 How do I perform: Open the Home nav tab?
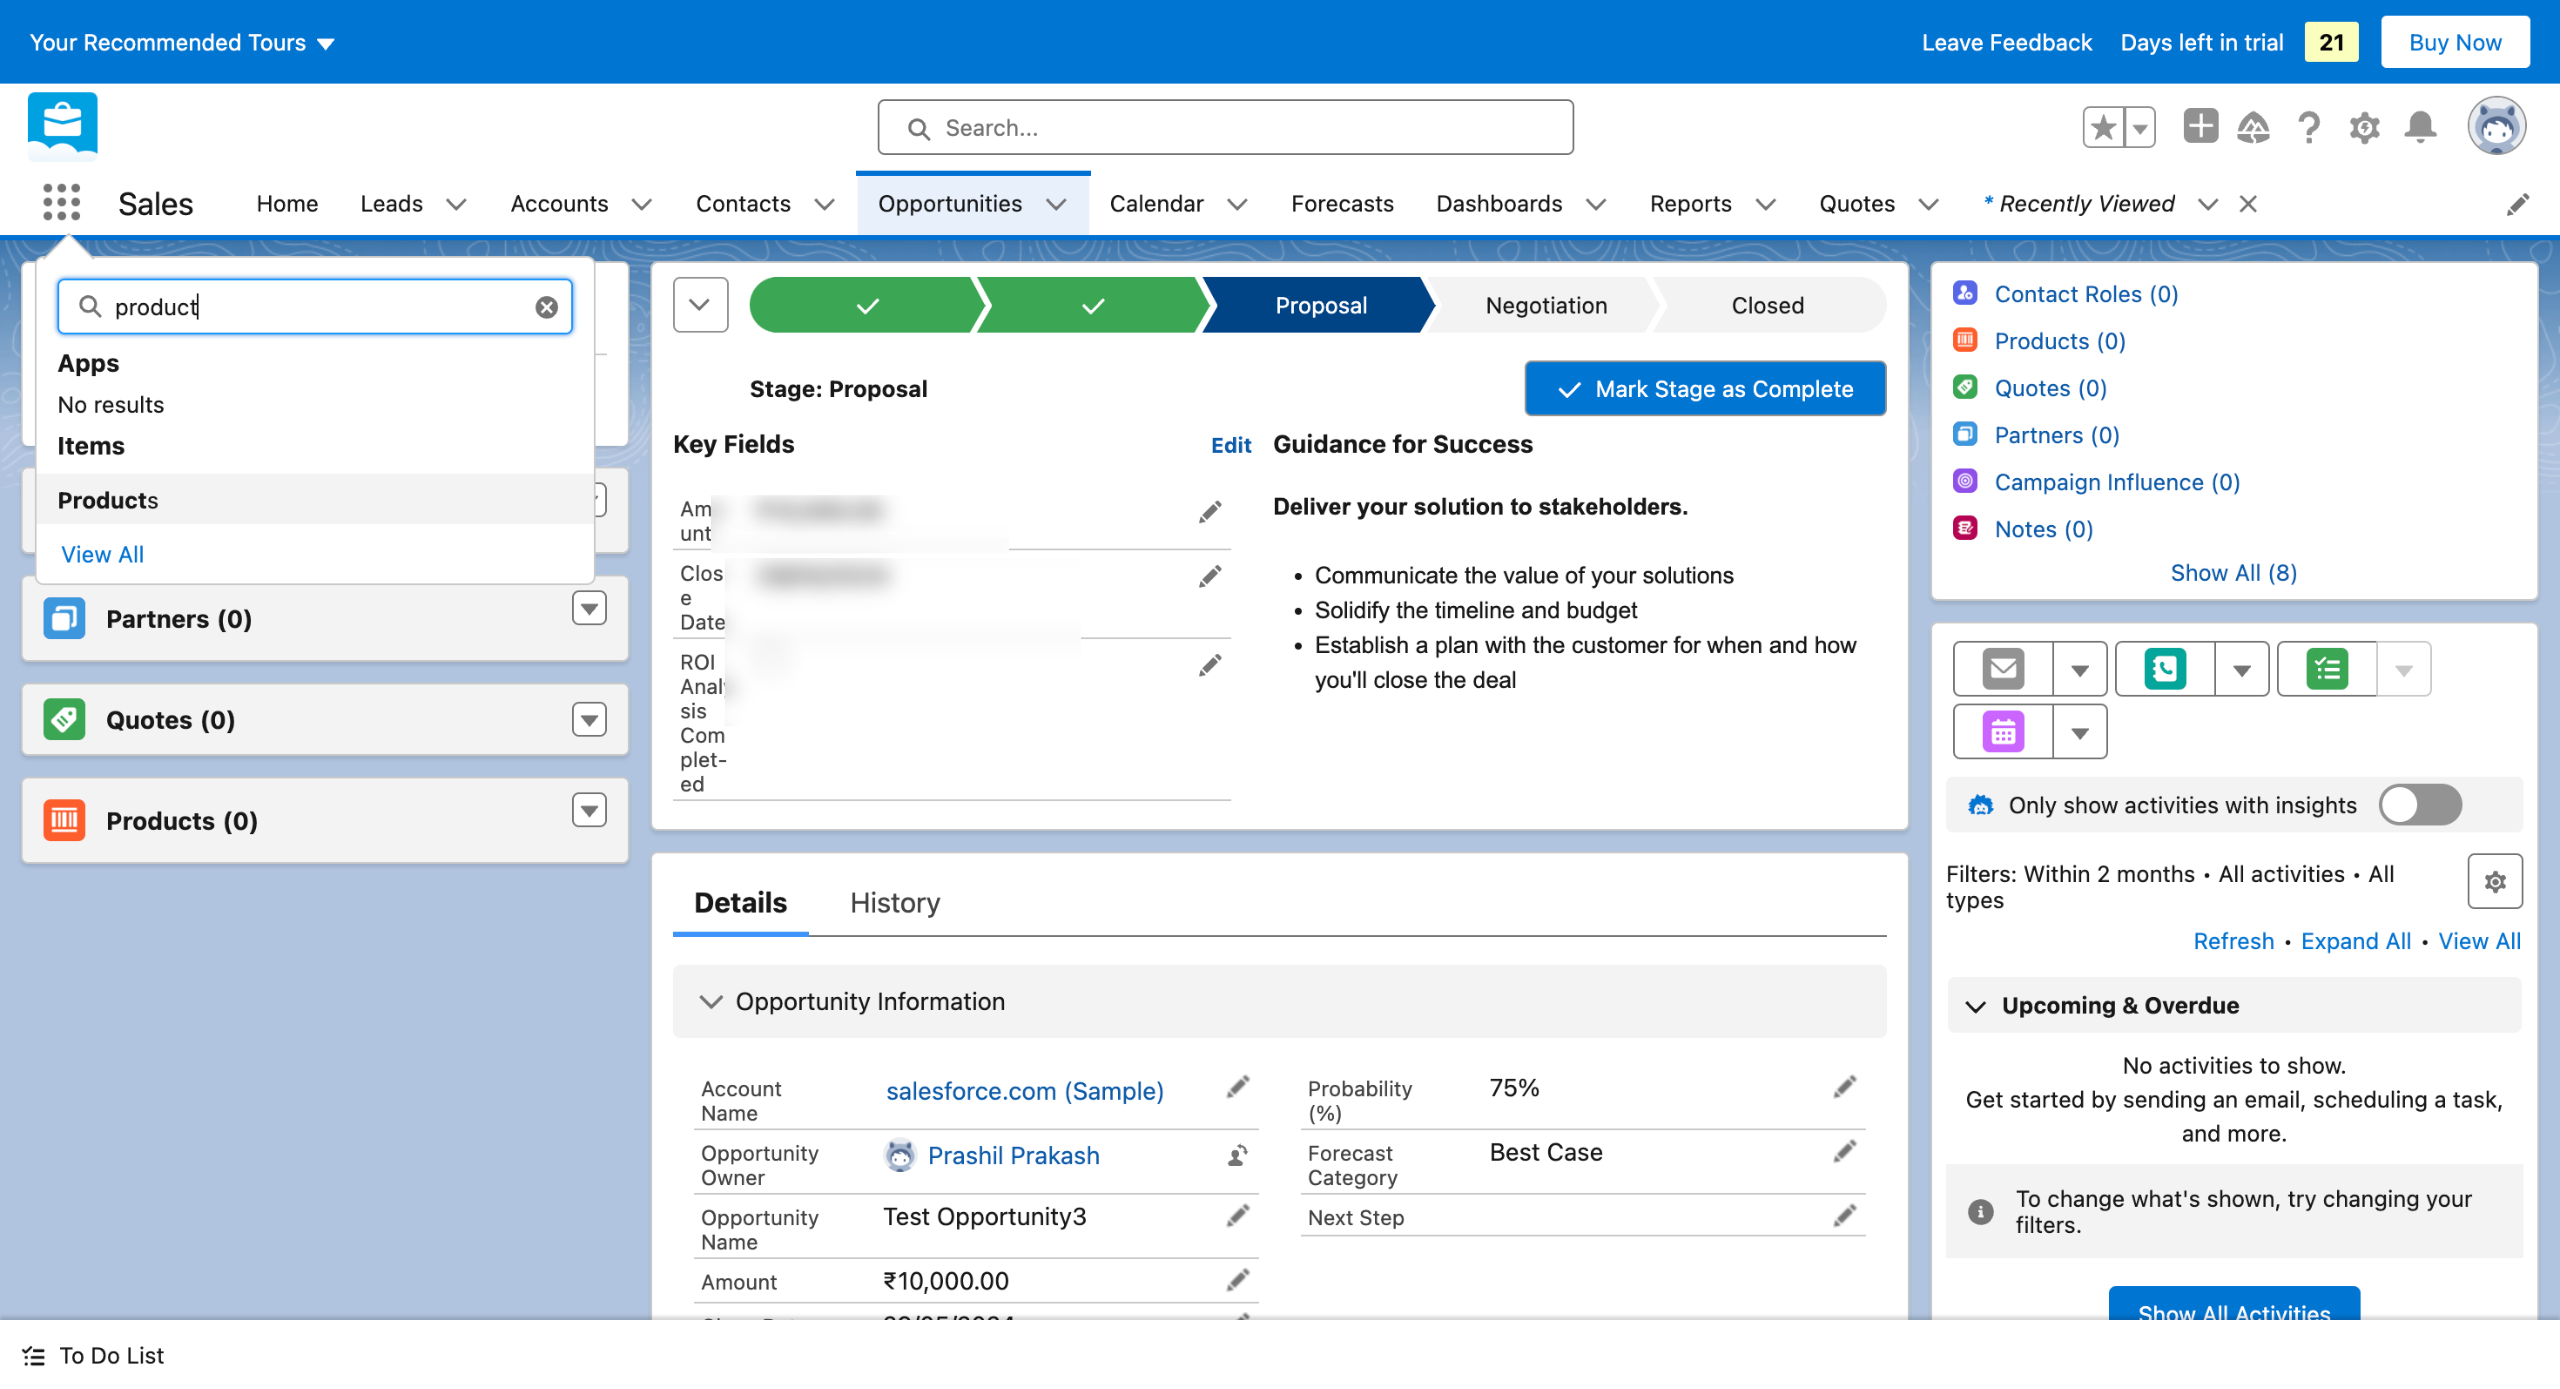[x=287, y=204]
